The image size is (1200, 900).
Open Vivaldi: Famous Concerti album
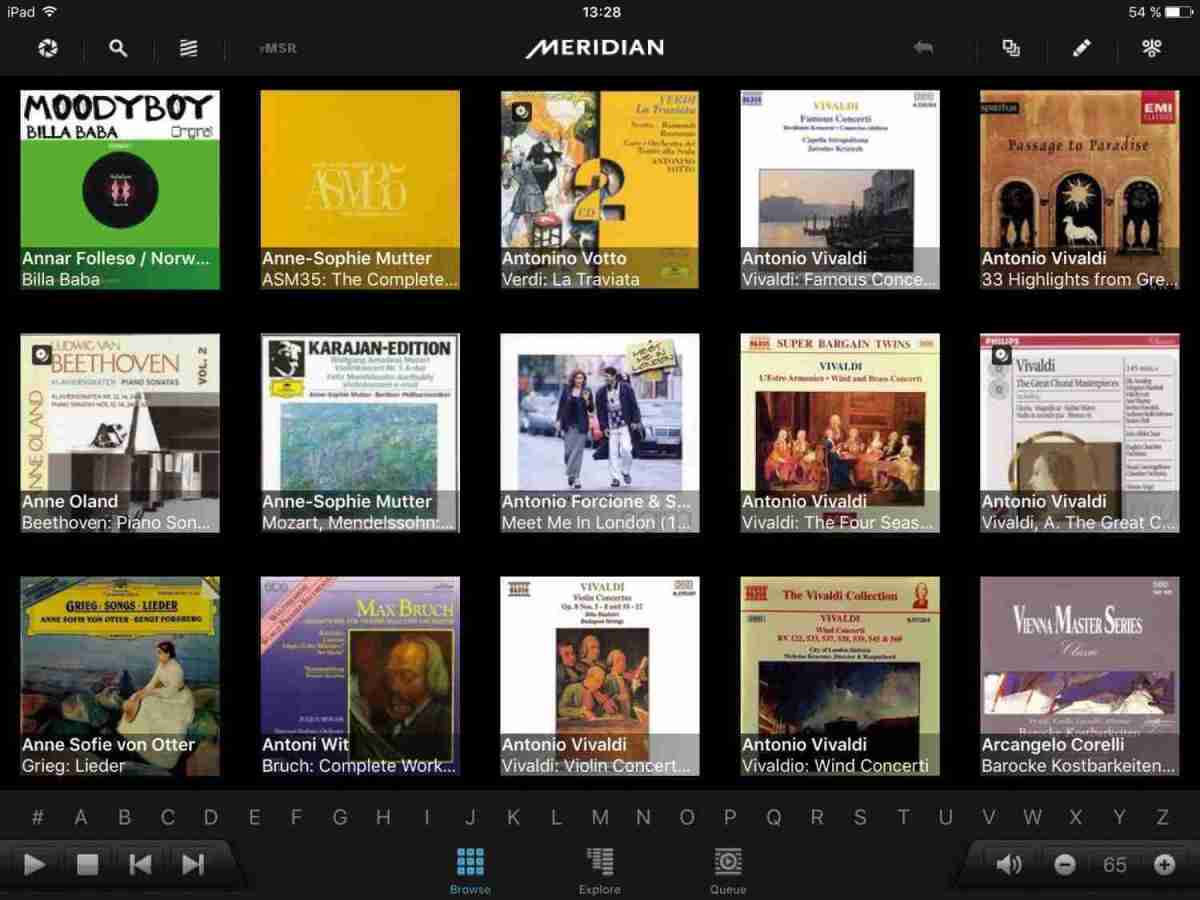[840, 190]
